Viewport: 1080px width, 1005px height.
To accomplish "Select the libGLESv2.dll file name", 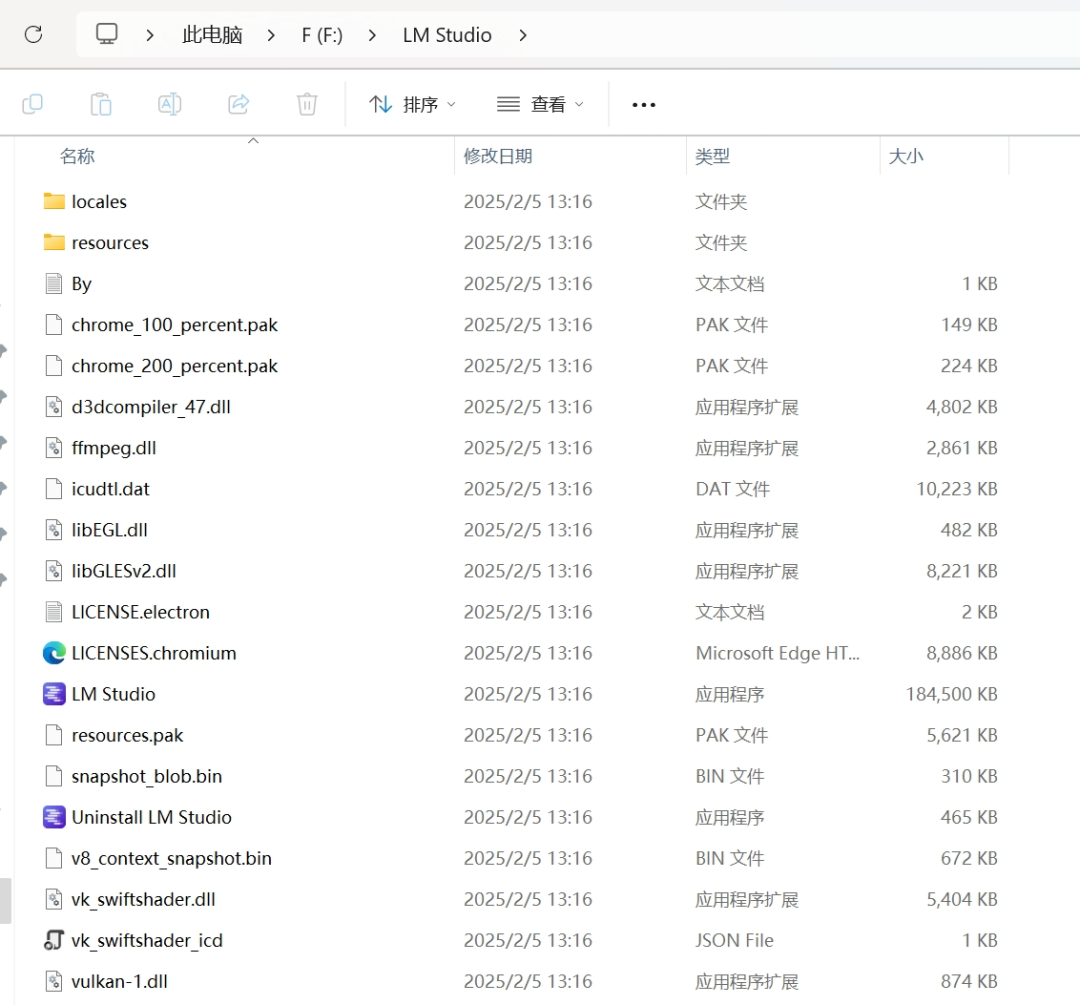I will (x=124, y=571).
